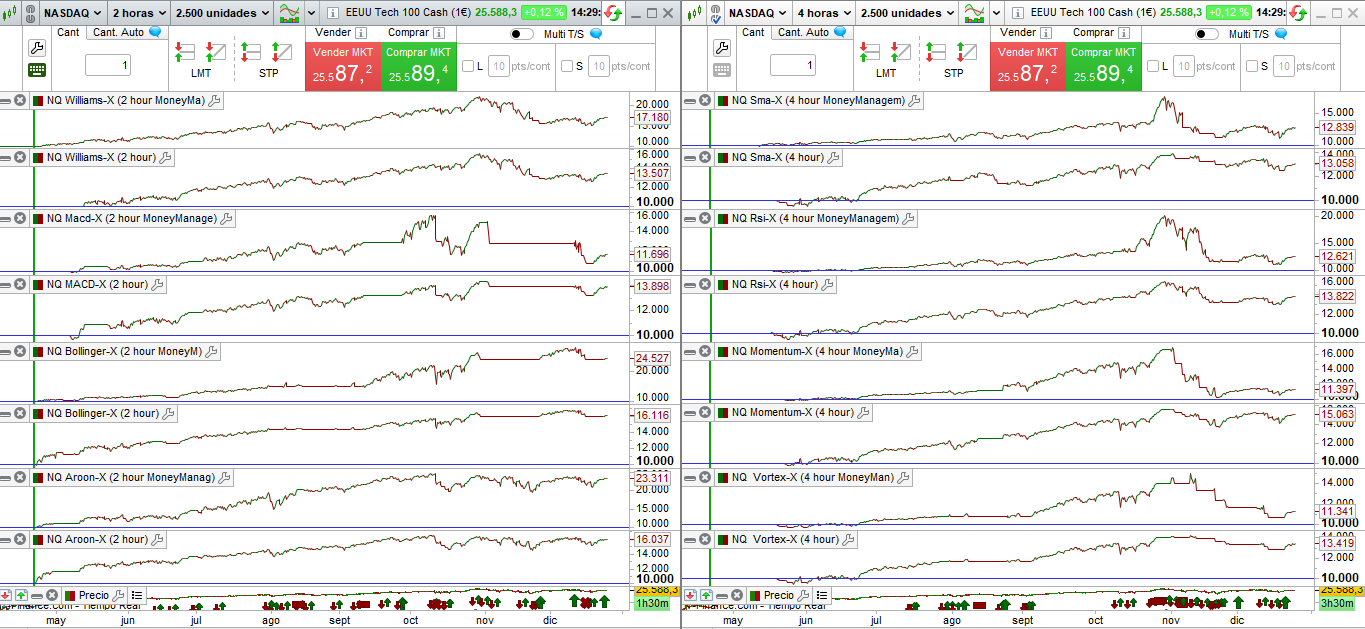The height and width of the screenshot is (629, 1365).
Task: Switch to Cant. Auto tab in left panel
Action: [x=118, y=32]
